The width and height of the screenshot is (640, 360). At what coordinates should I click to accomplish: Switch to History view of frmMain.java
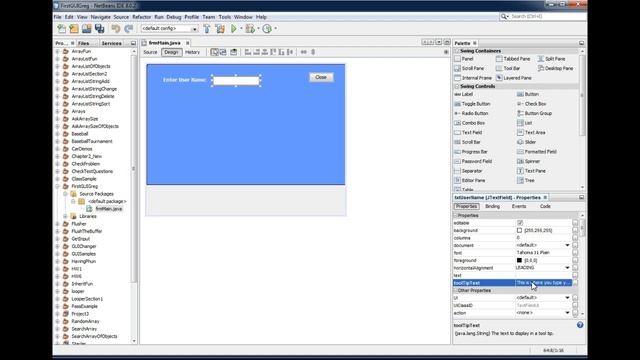[192, 52]
